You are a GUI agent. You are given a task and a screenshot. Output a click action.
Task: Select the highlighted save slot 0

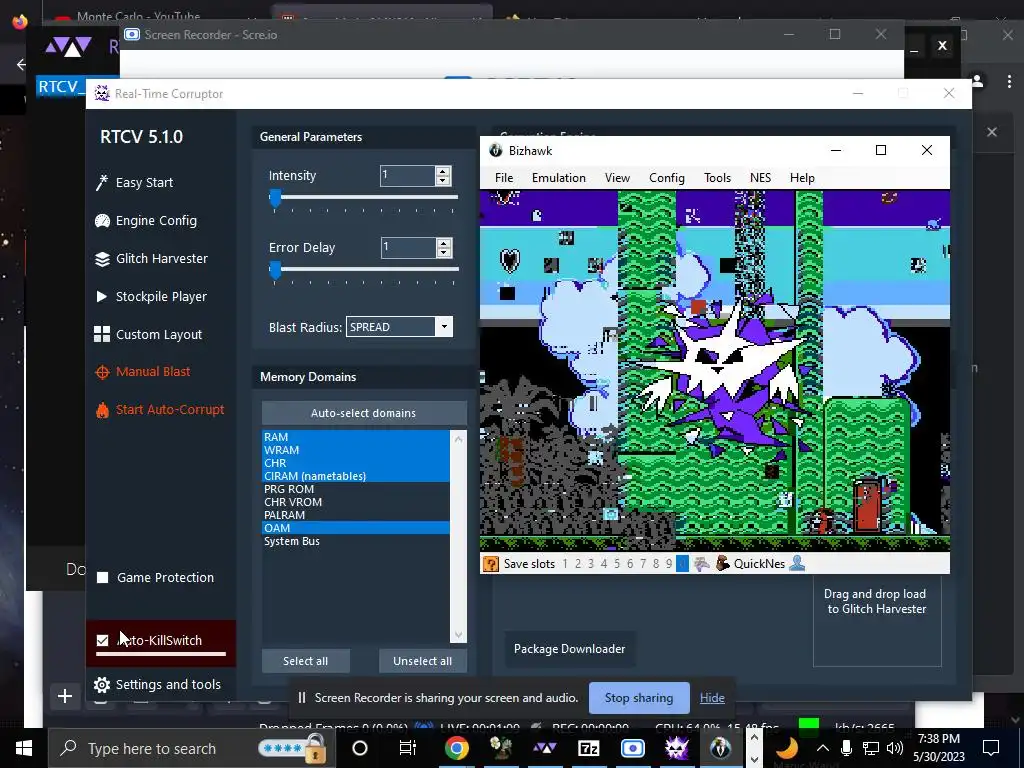(682, 564)
